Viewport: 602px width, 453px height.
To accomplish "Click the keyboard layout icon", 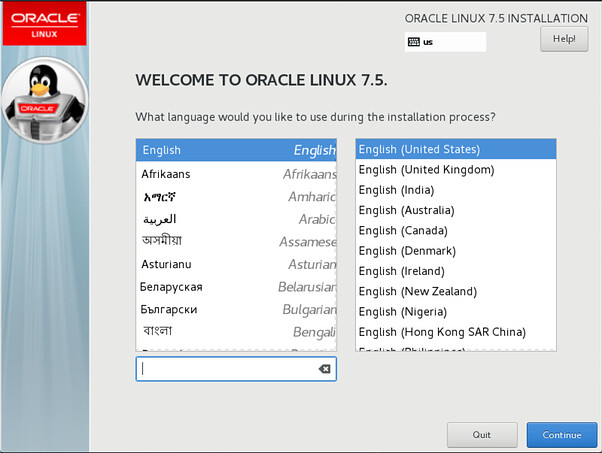I will [x=413, y=42].
